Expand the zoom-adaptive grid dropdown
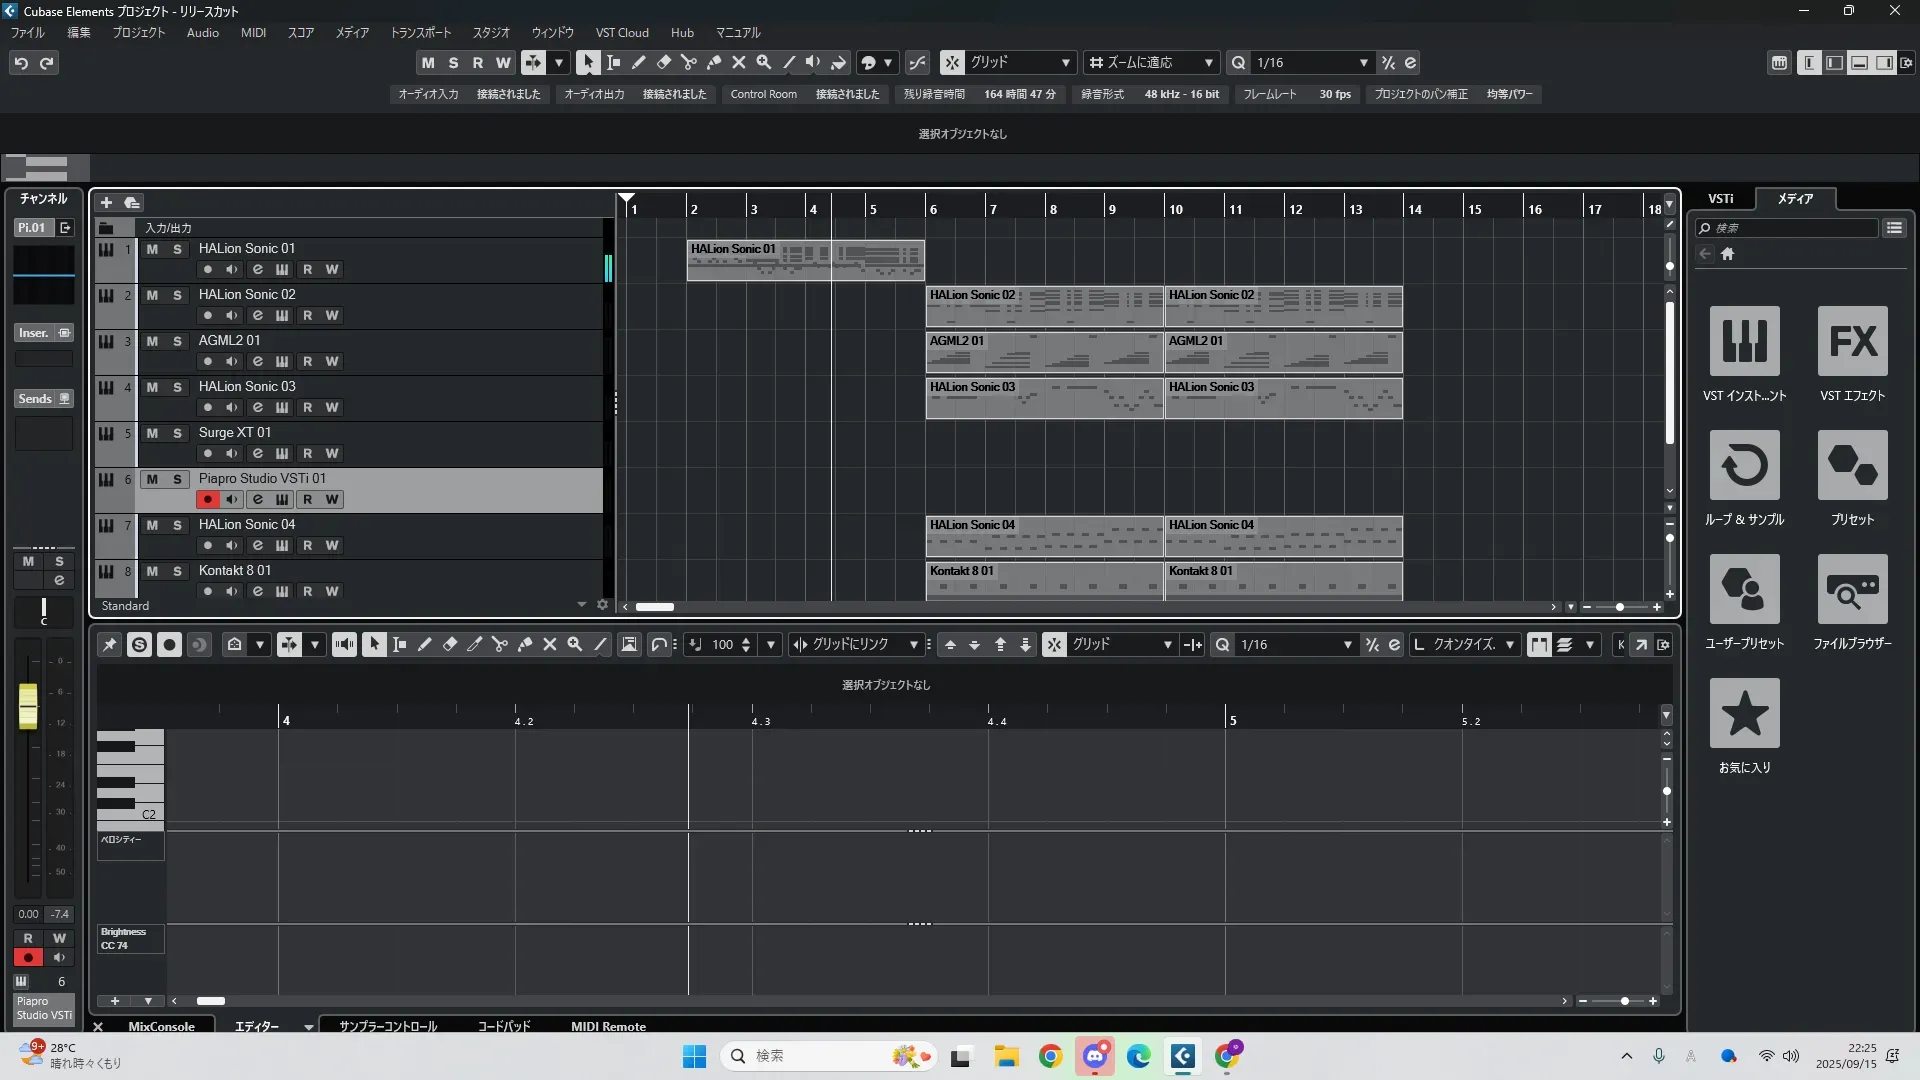The width and height of the screenshot is (1920, 1080). (x=1208, y=63)
